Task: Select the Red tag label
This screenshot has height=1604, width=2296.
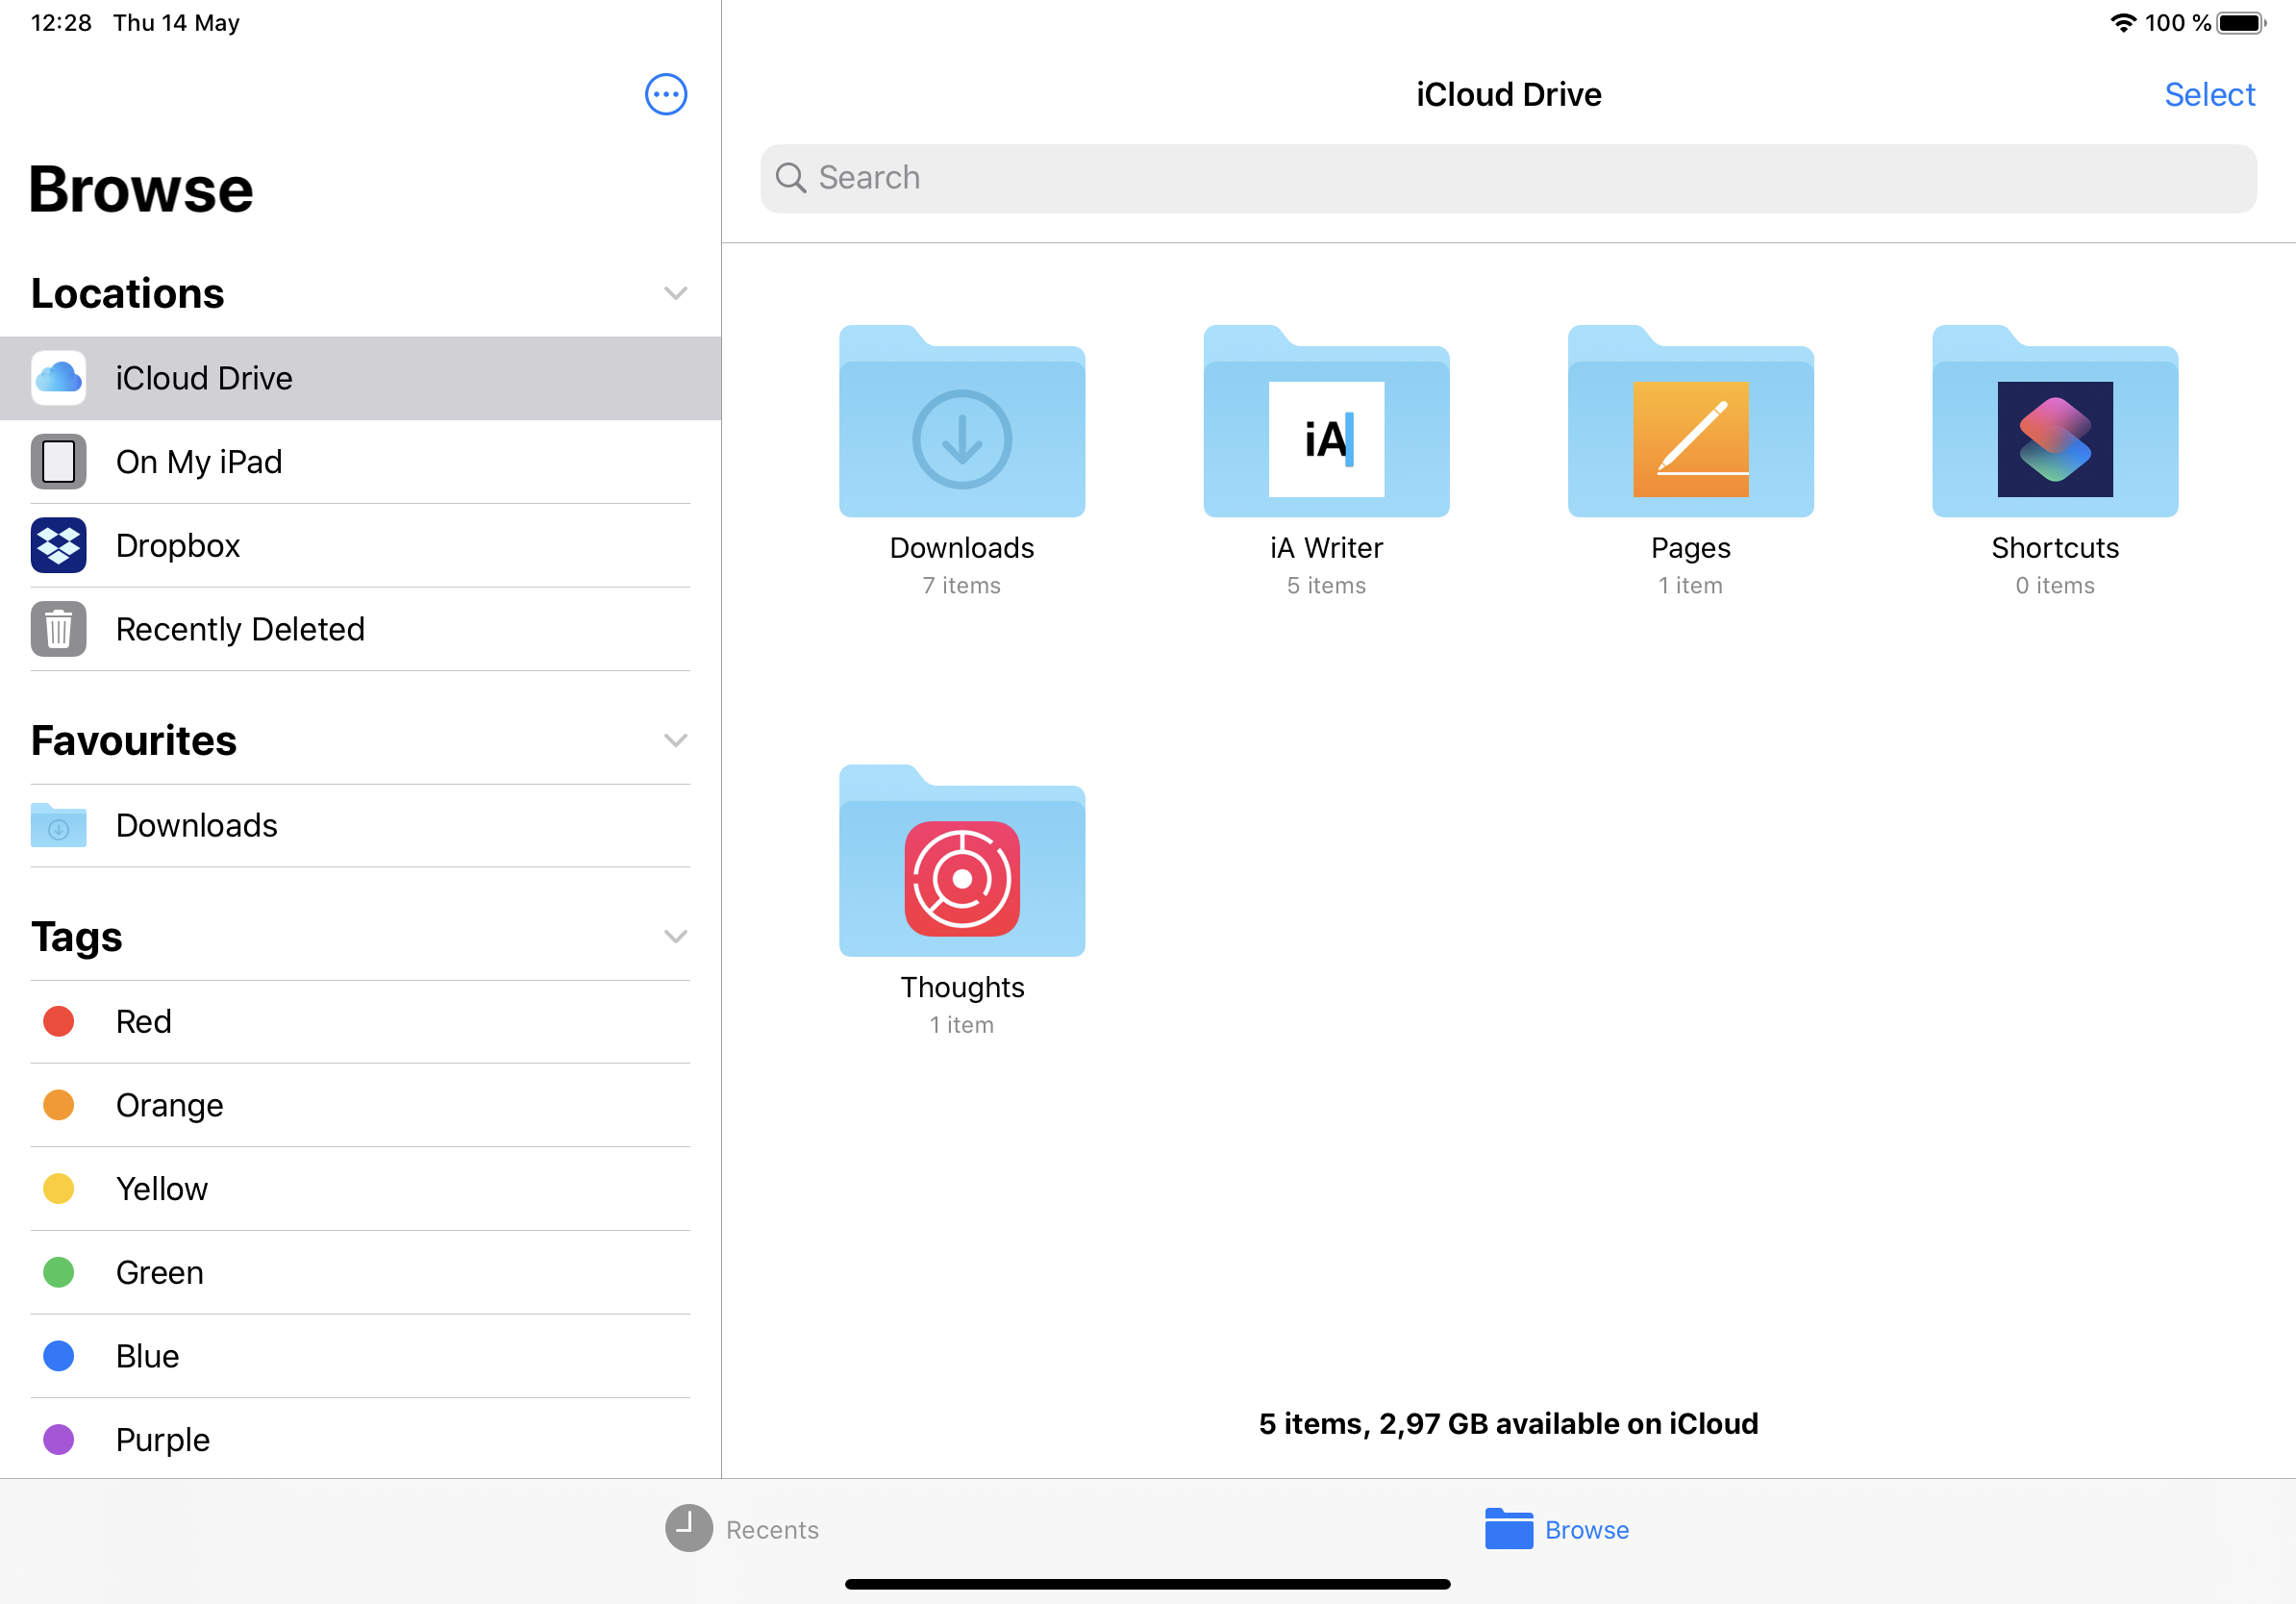Action: point(144,1021)
